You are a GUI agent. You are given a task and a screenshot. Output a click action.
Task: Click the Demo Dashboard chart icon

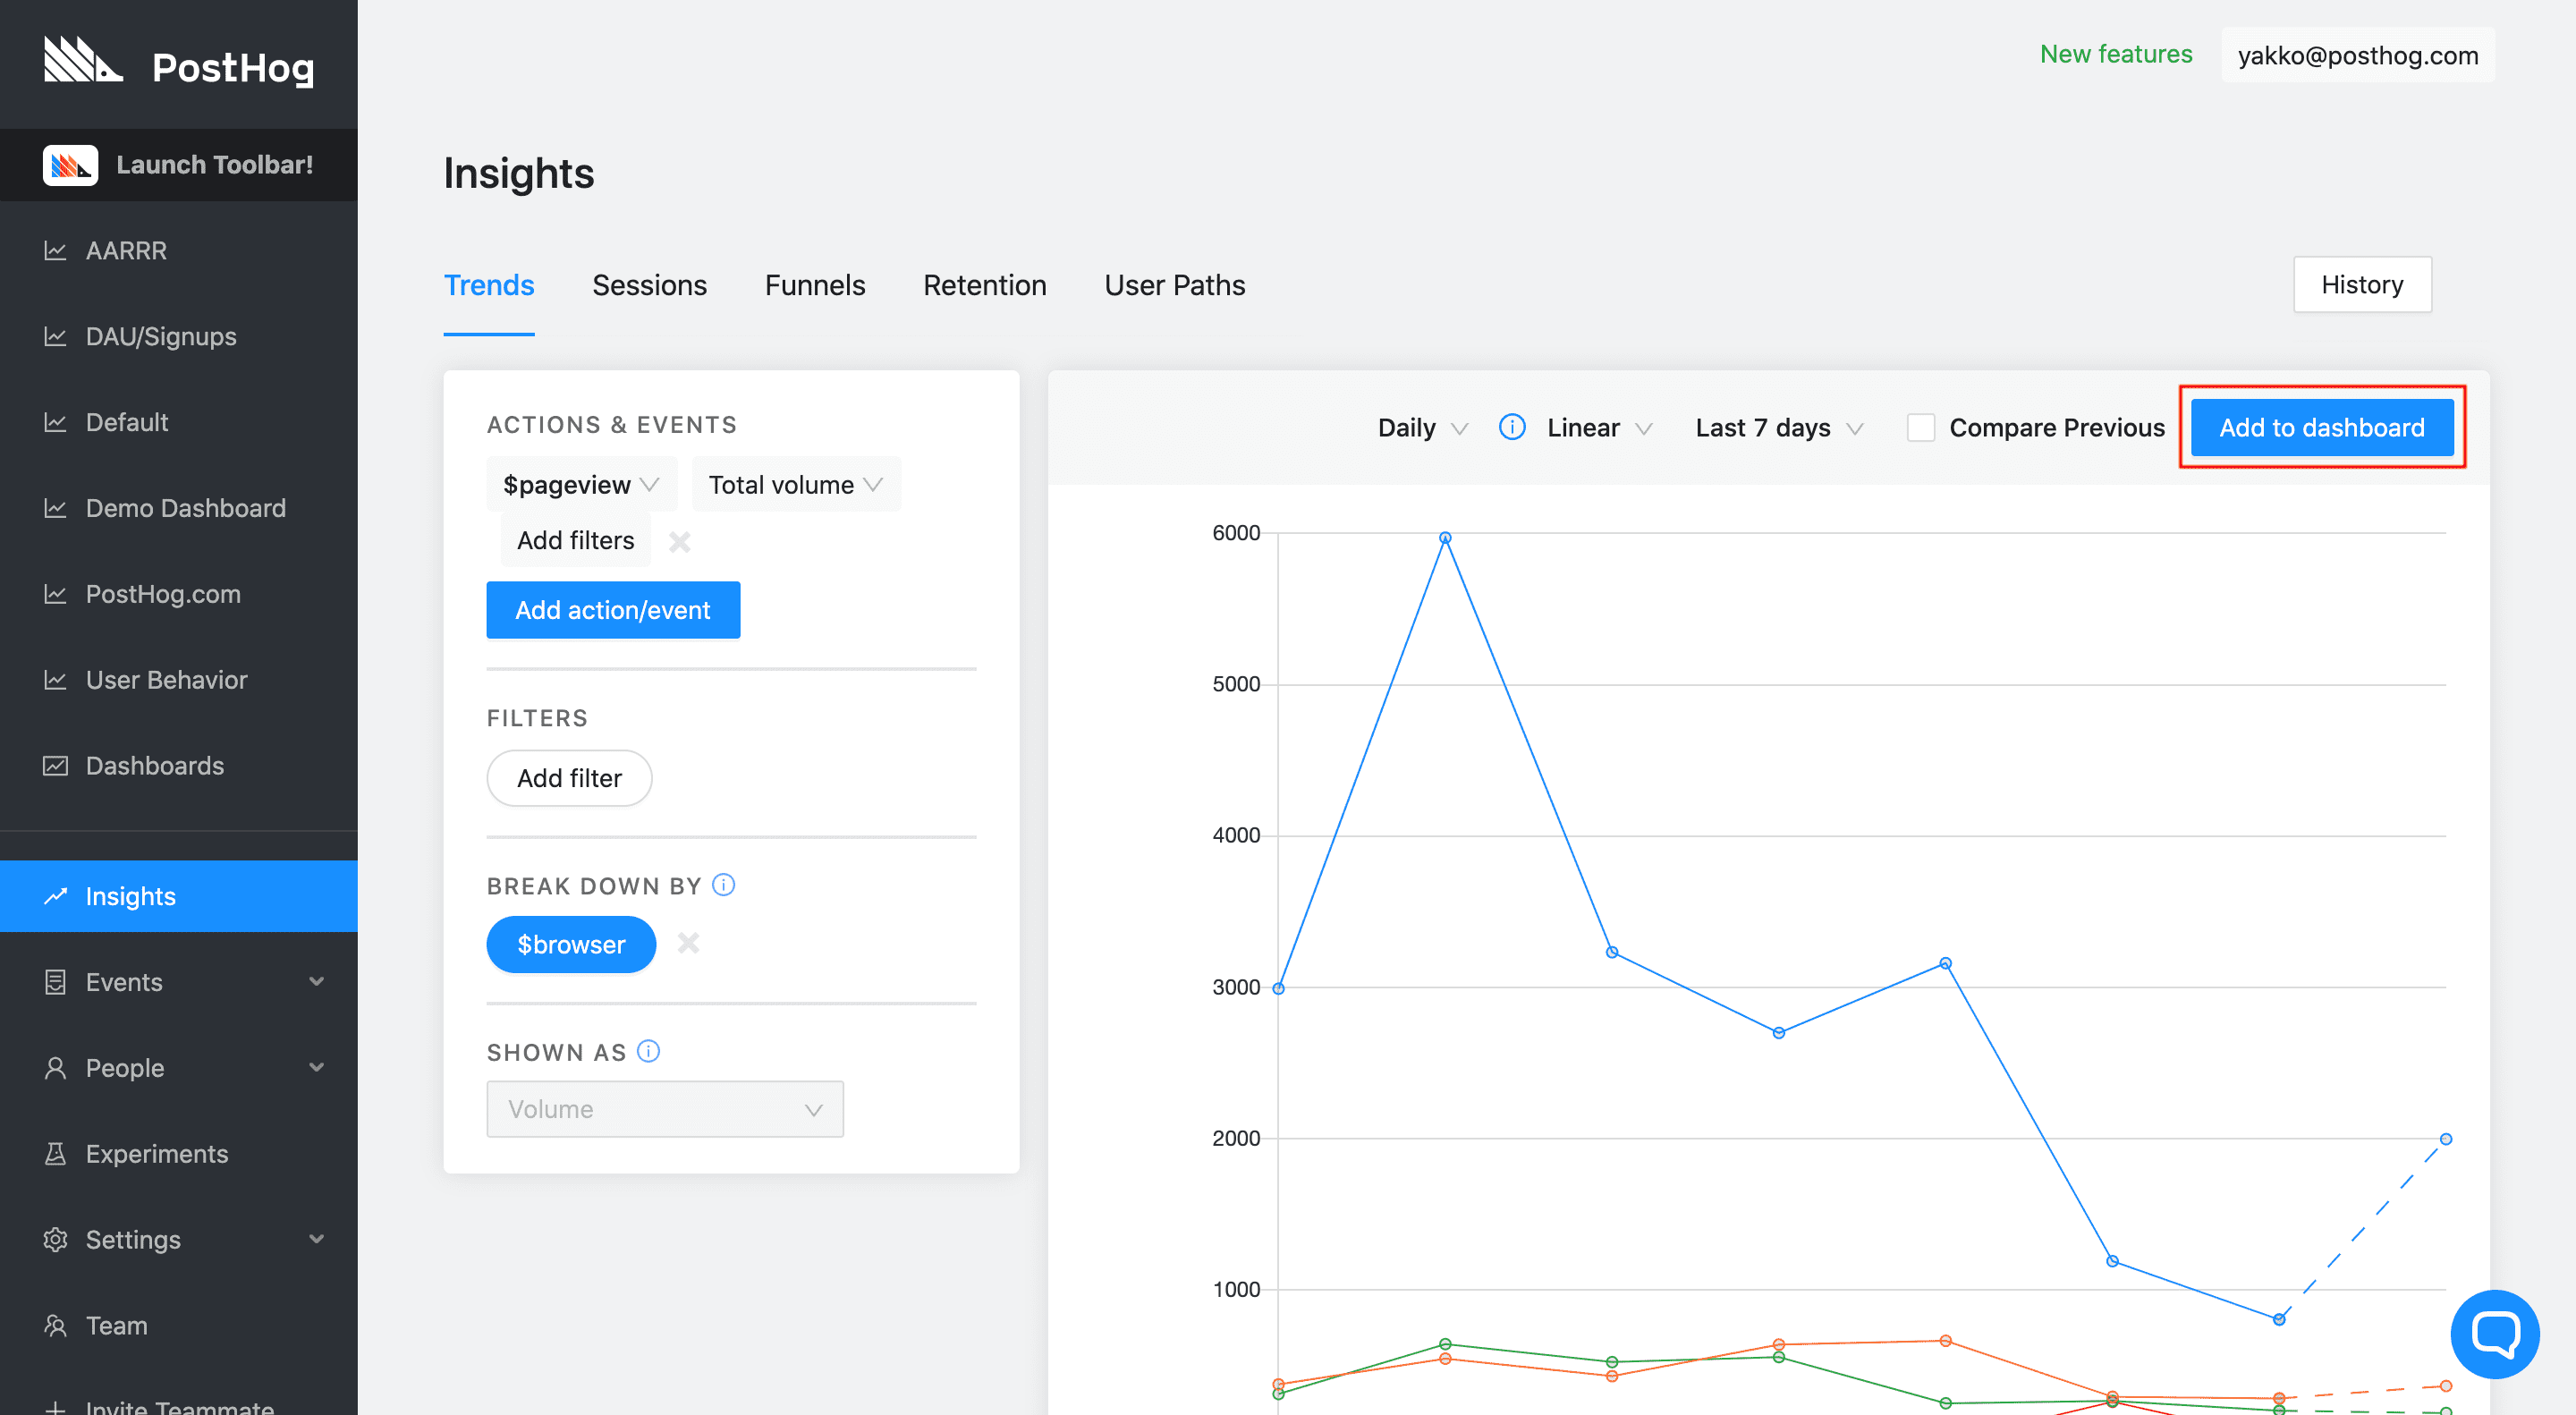[x=55, y=508]
